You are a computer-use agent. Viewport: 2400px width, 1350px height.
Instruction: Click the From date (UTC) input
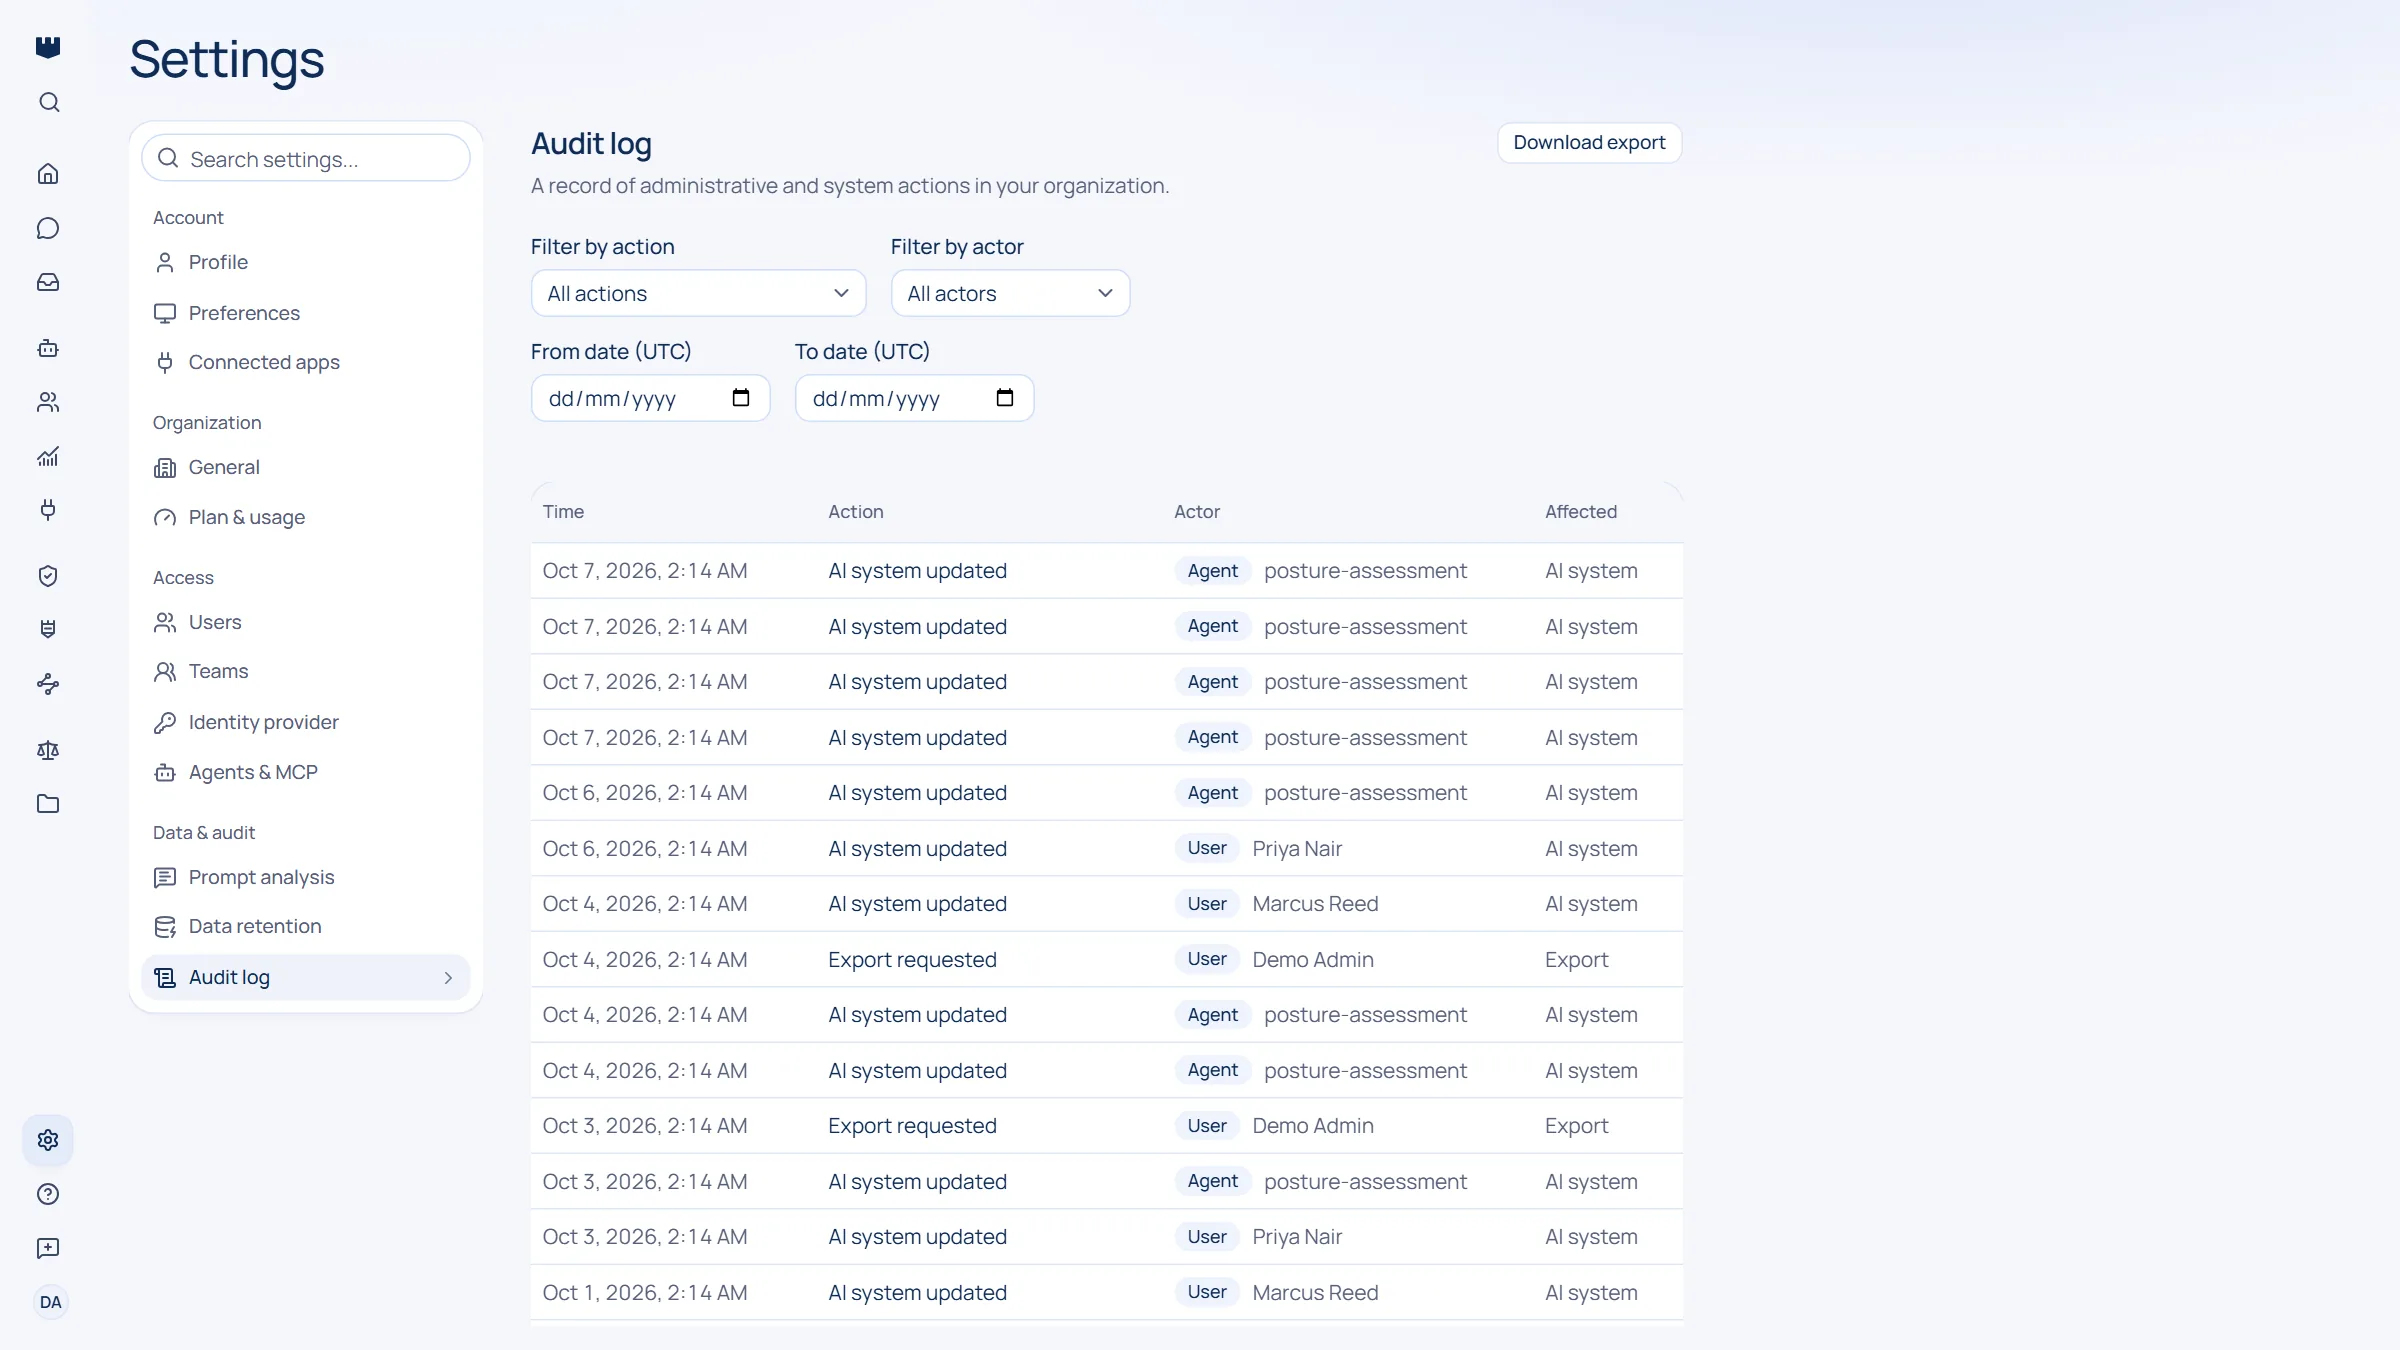click(x=650, y=398)
